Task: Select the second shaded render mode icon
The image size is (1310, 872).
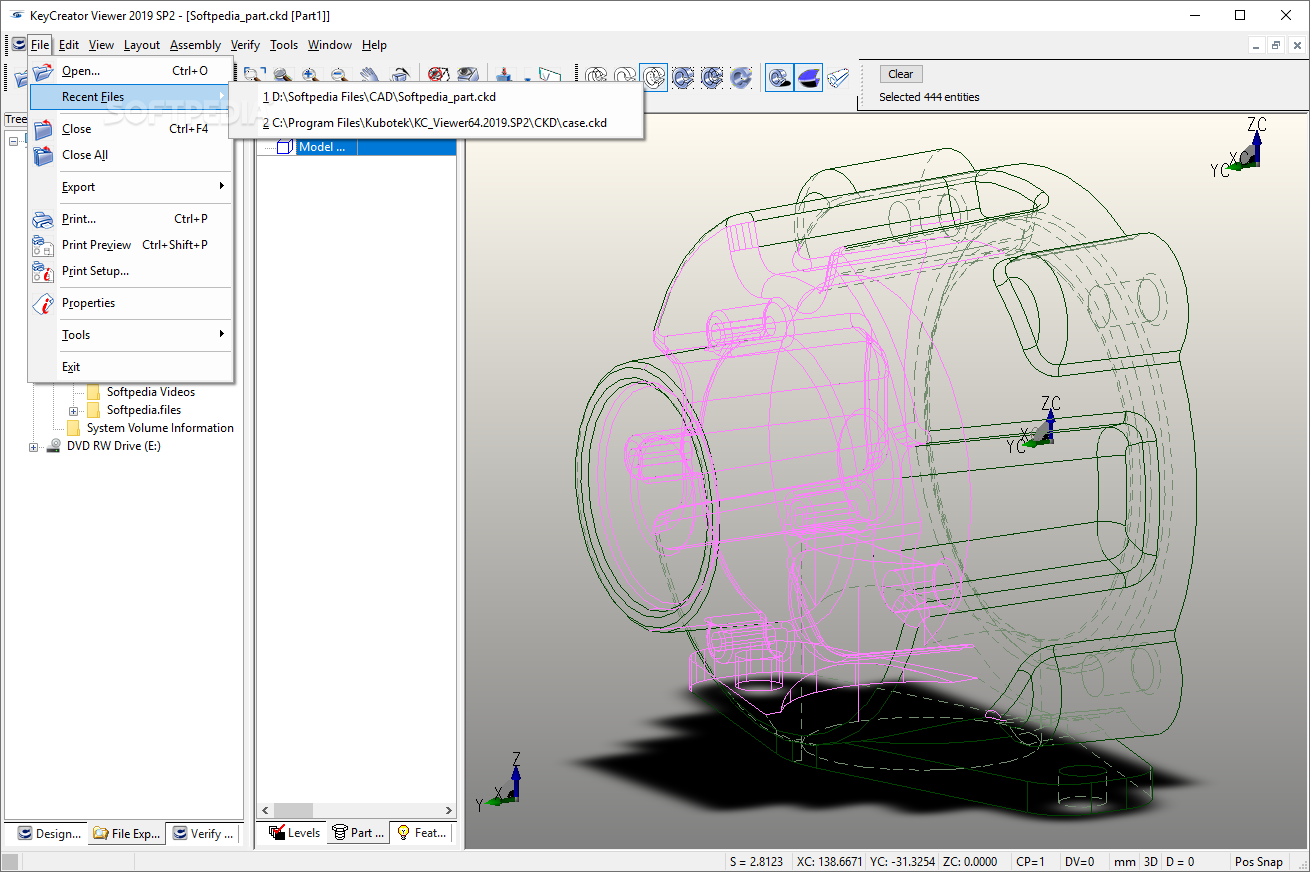Action: [x=713, y=77]
